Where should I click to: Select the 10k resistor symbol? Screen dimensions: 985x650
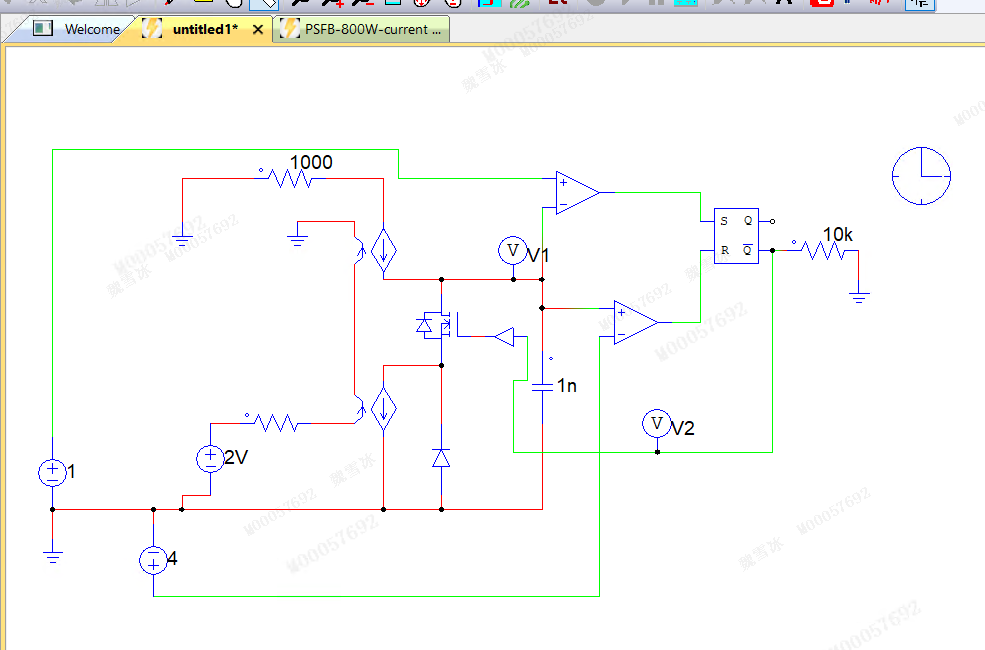(x=824, y=251)
